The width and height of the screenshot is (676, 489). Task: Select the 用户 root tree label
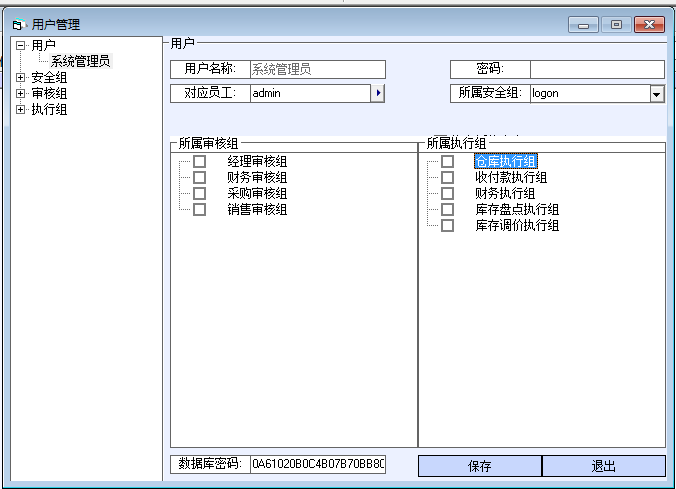pos(43,45)
